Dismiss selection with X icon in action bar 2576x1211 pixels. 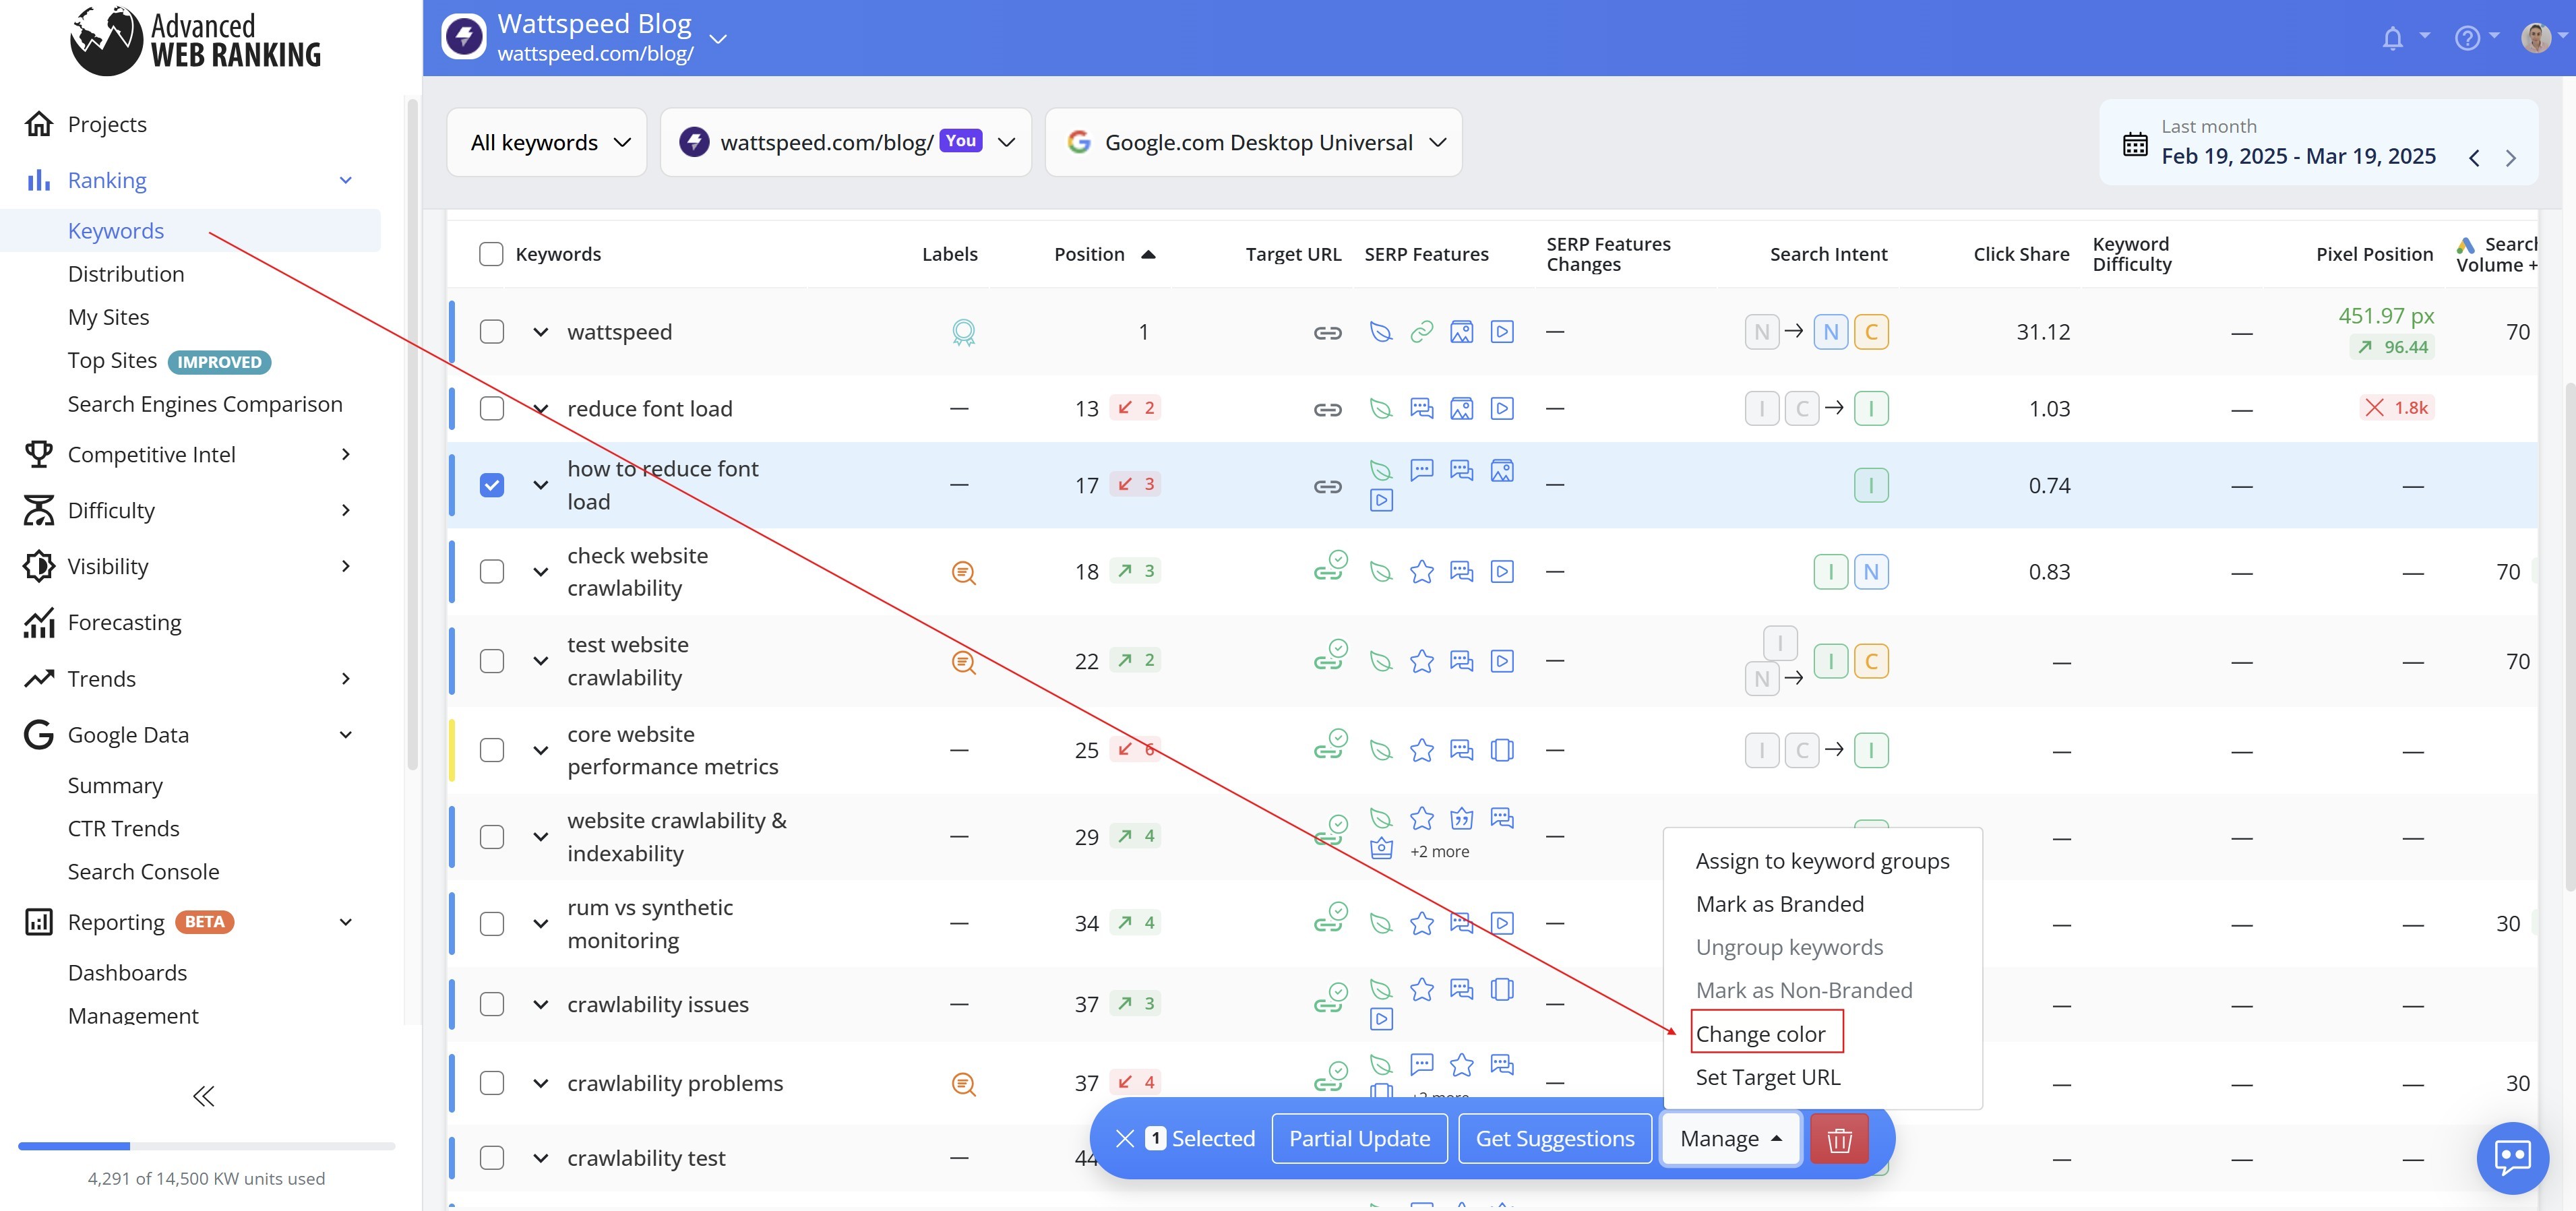point(1124,1138)
